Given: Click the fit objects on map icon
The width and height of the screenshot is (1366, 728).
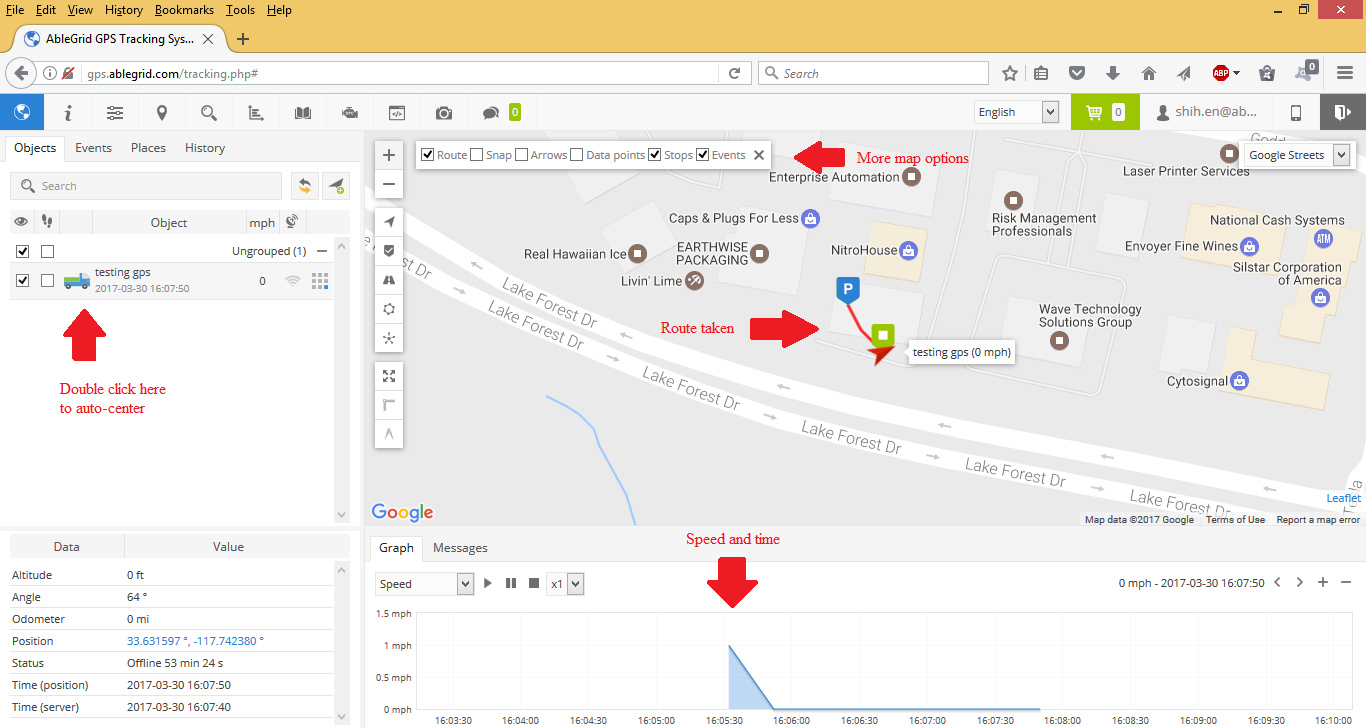Looking at the screenshot, I should 389,376.
